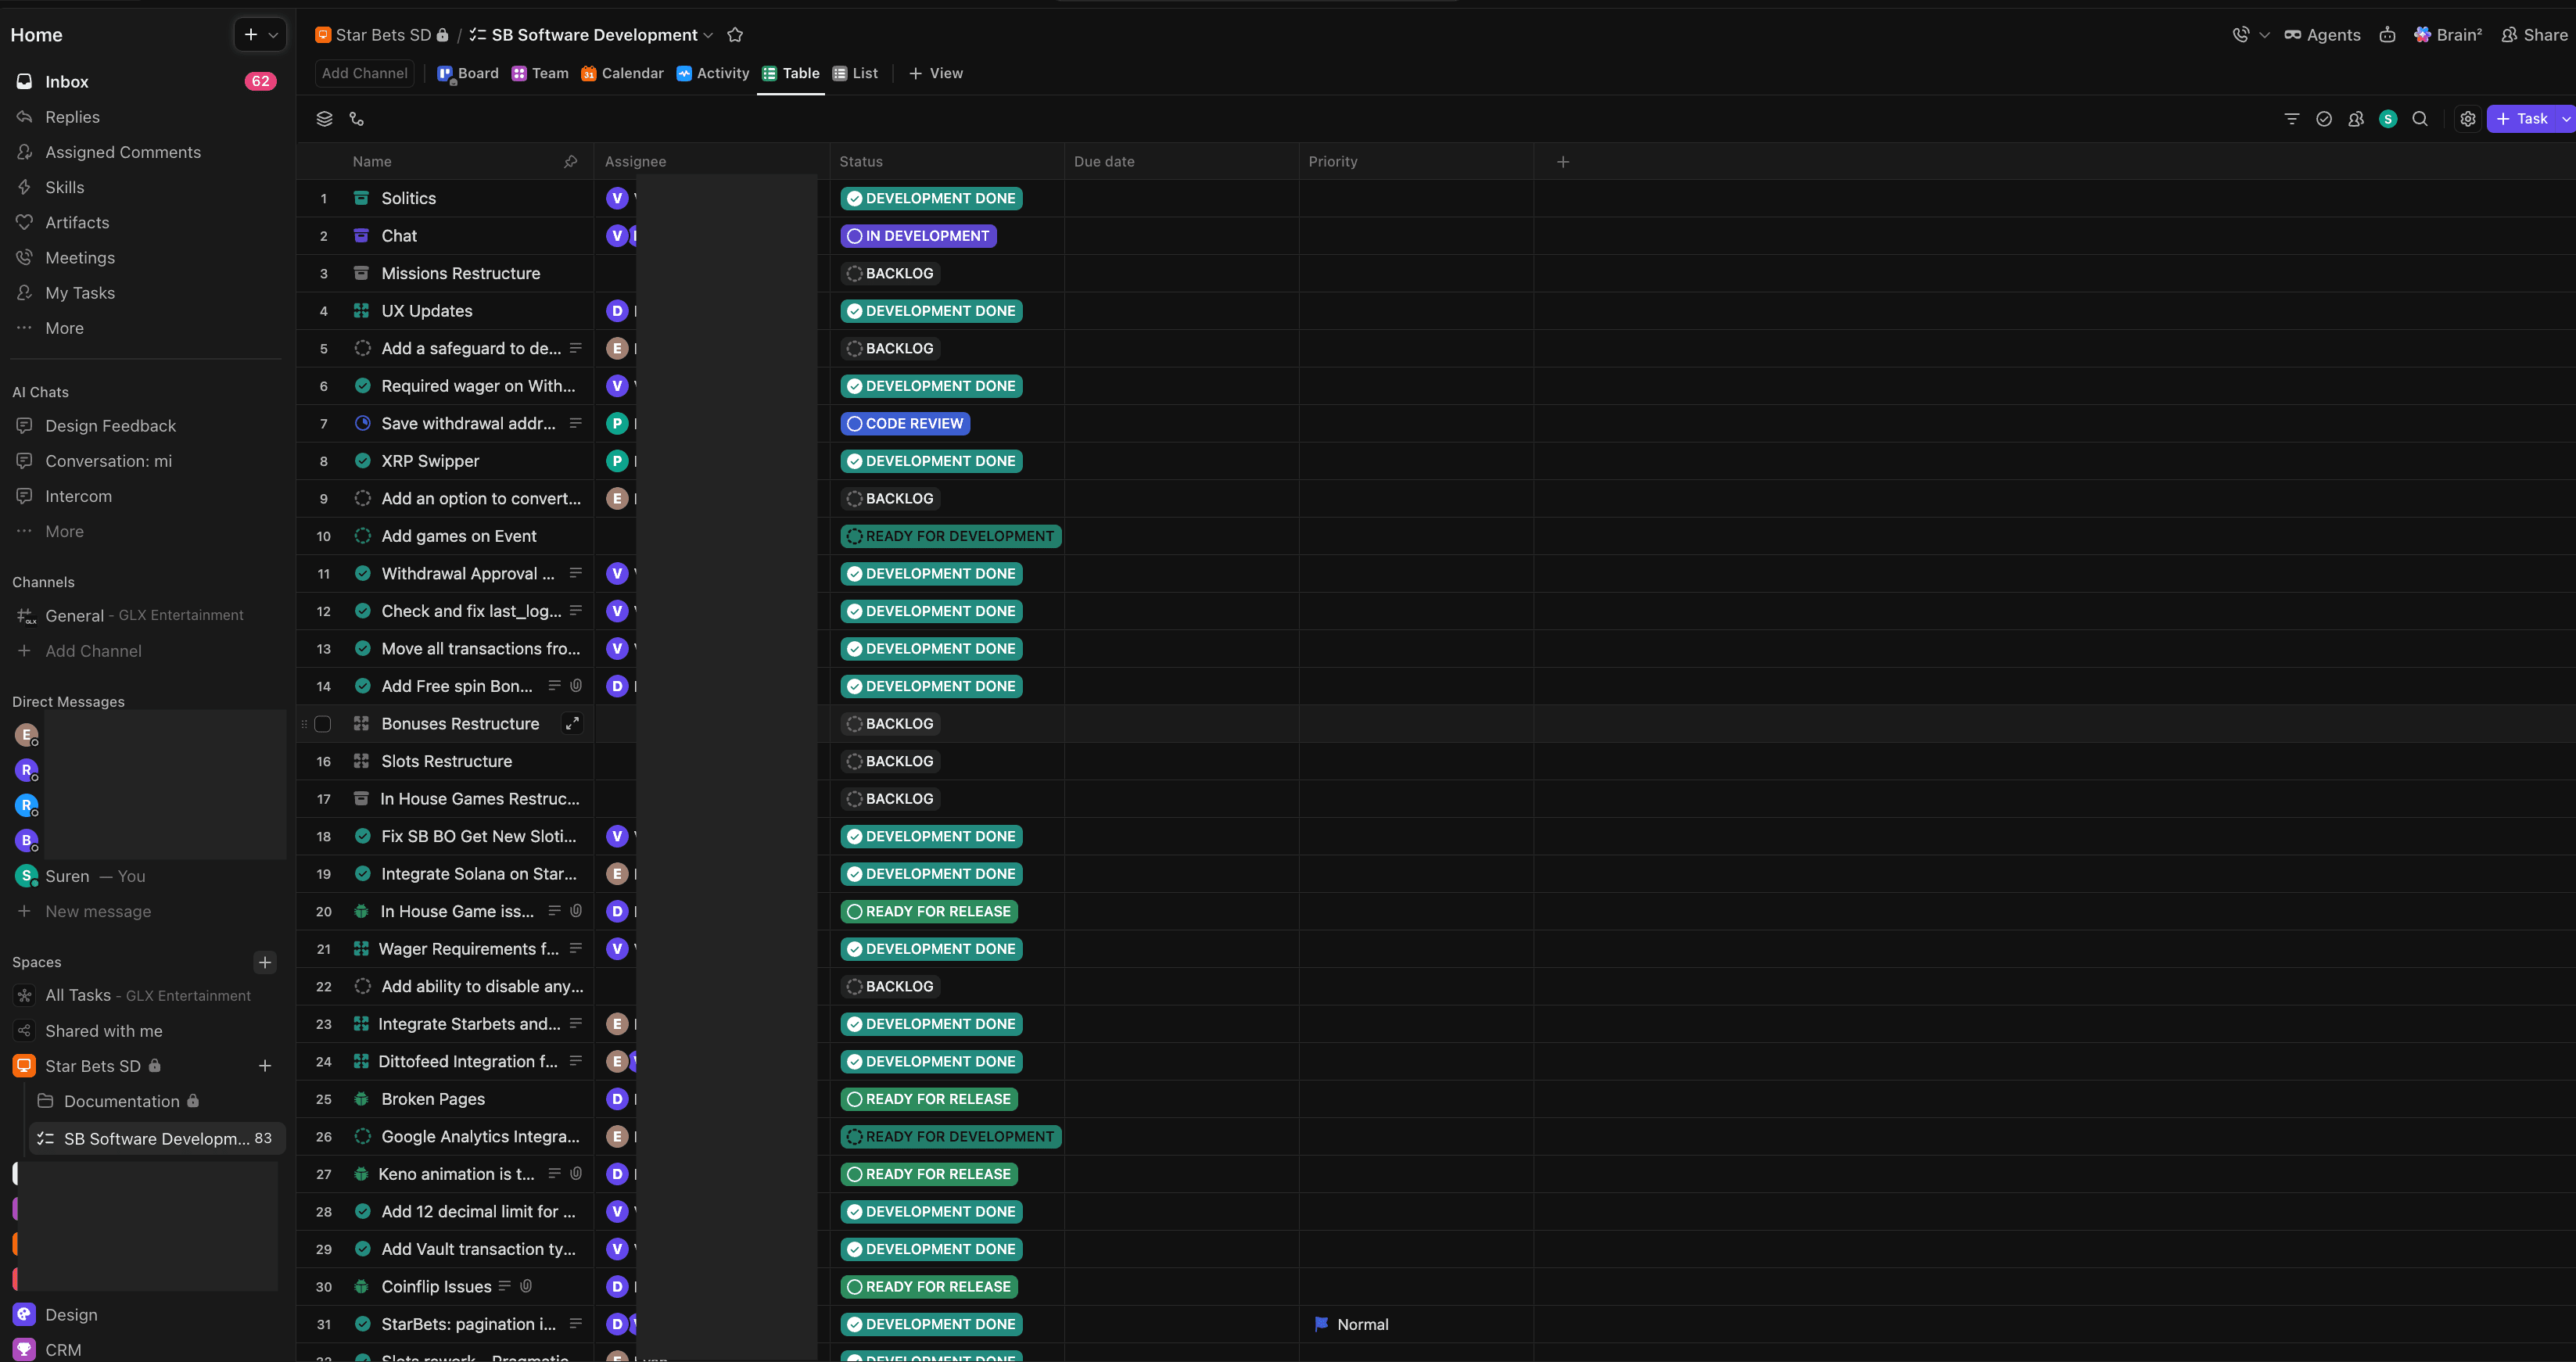
Task: Check the Bonuses Restructure row checkbox
Action: [322, 724]
